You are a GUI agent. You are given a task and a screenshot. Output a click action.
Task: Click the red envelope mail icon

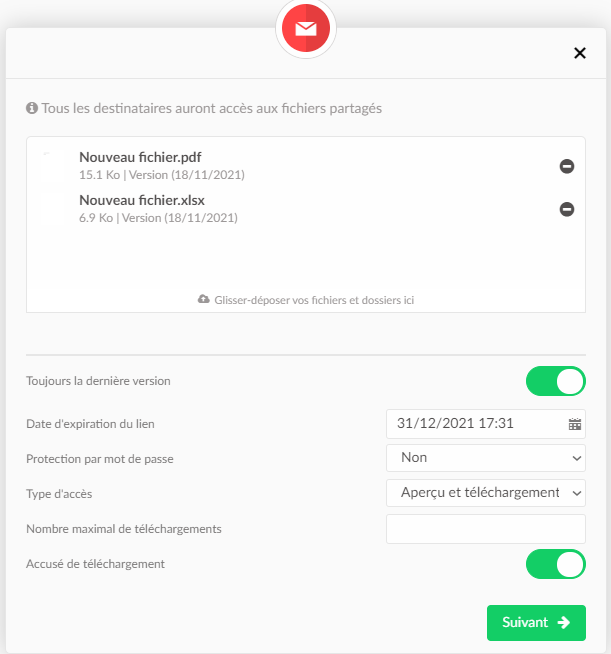pyautogui.click(x=306, y=28)
